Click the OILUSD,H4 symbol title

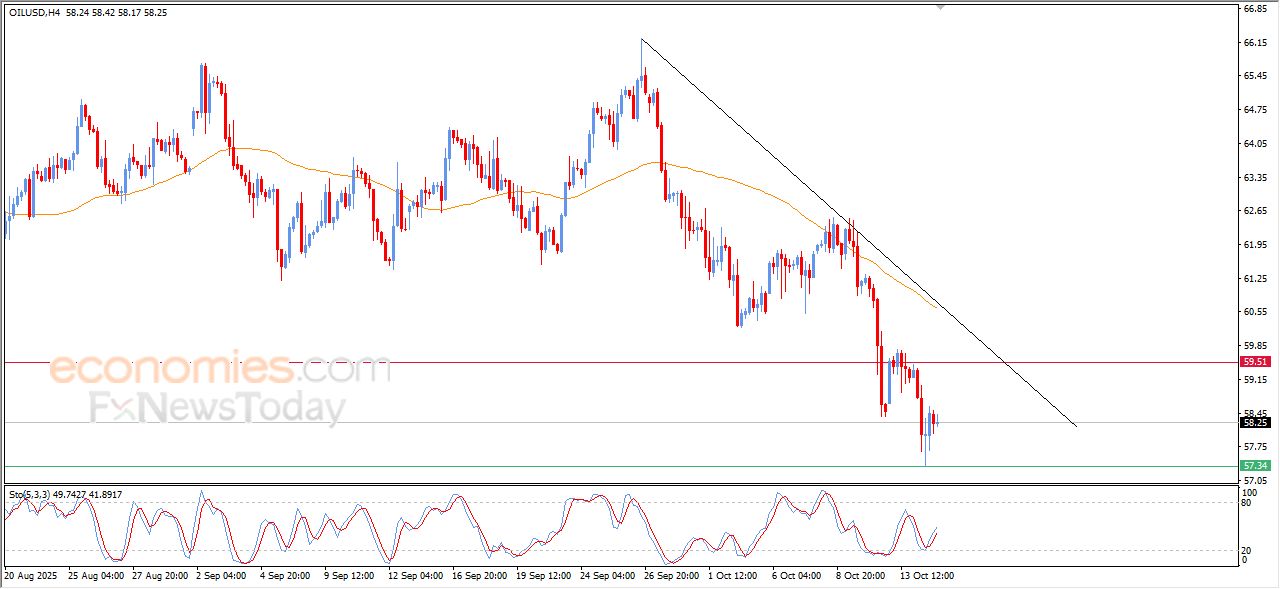coord(34,13)
